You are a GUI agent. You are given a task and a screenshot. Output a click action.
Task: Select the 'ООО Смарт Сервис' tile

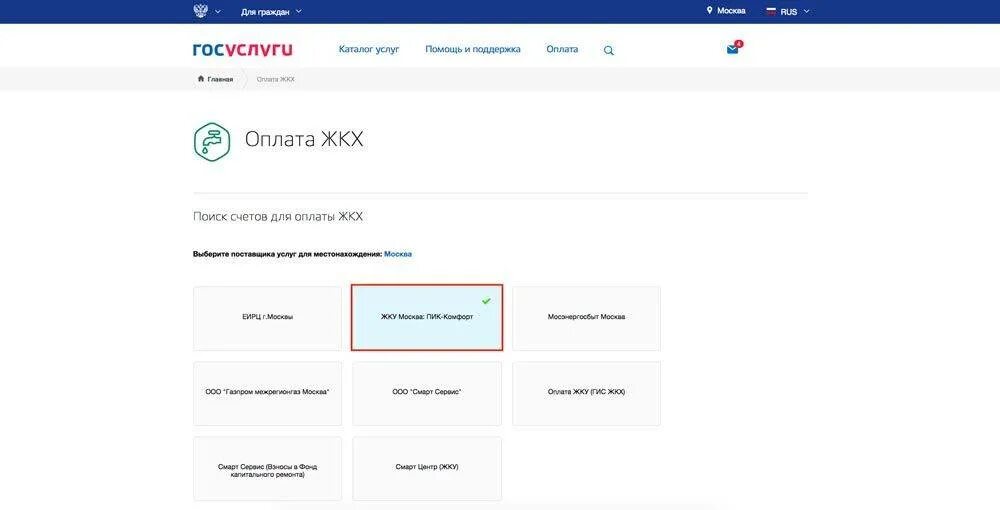point(427,393)
